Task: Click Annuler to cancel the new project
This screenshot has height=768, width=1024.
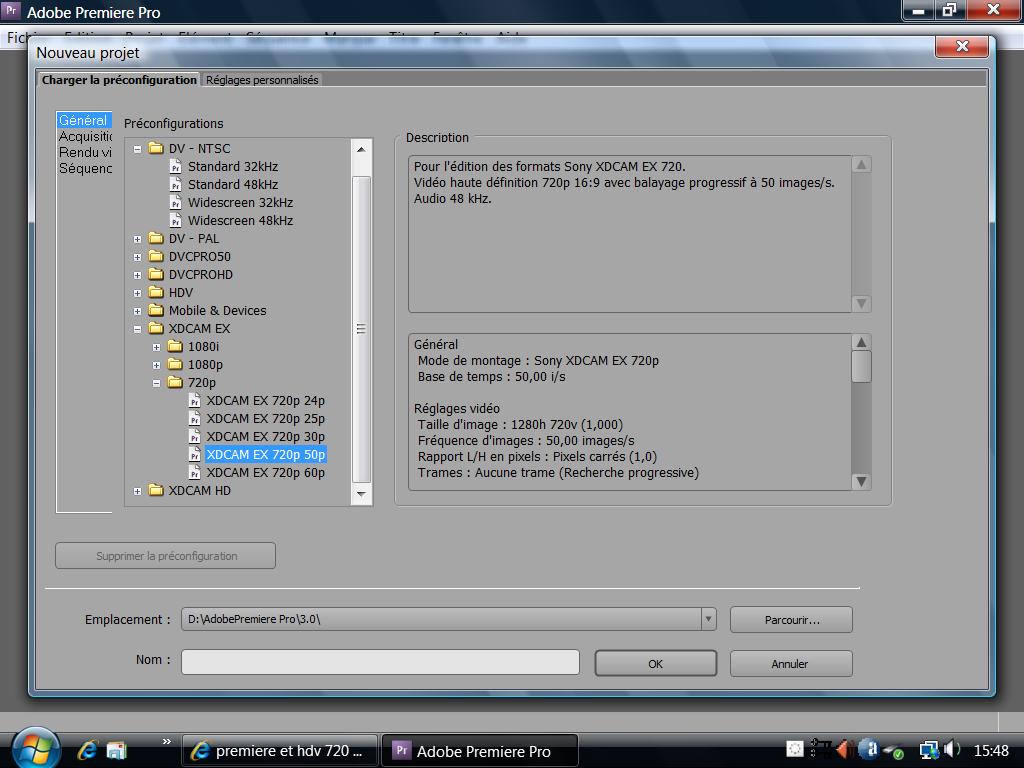Action: click(791, 664)
